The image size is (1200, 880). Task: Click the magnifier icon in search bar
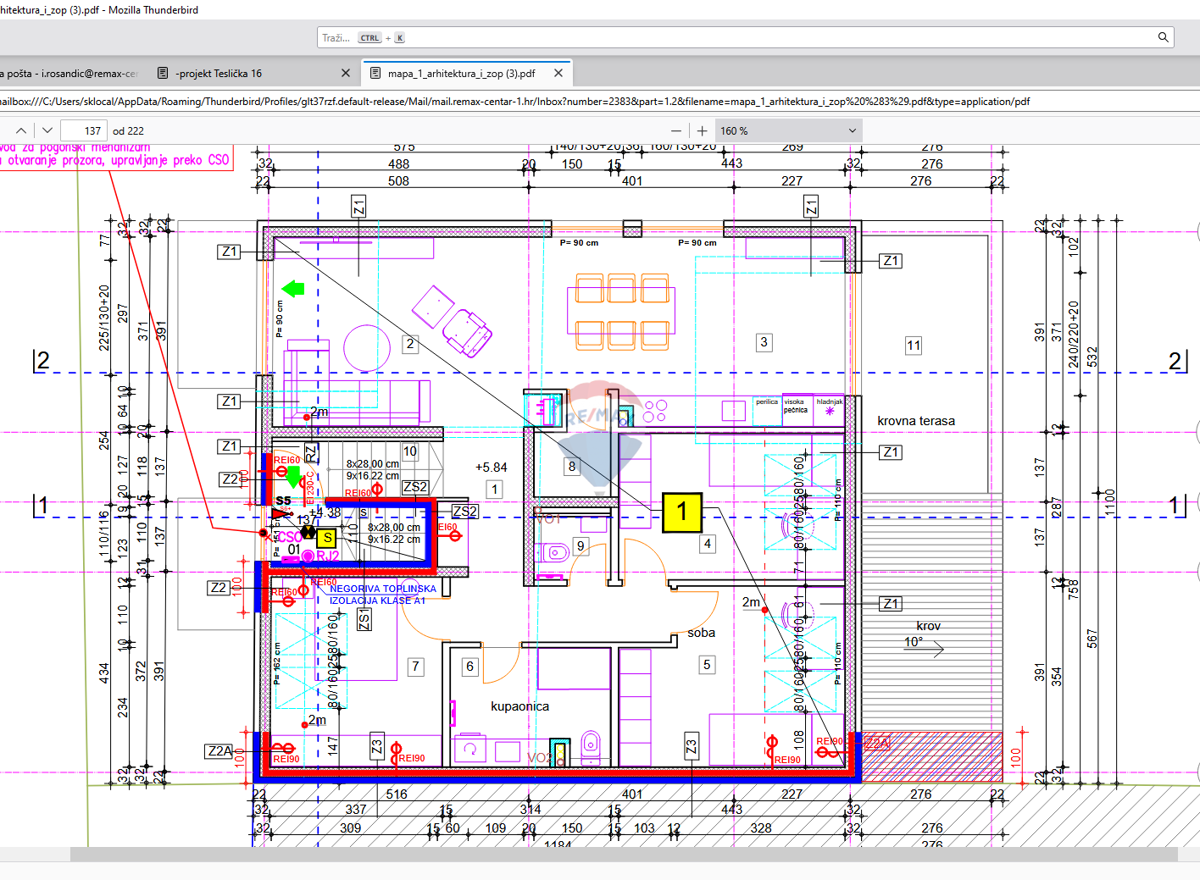coord(1164,37)
